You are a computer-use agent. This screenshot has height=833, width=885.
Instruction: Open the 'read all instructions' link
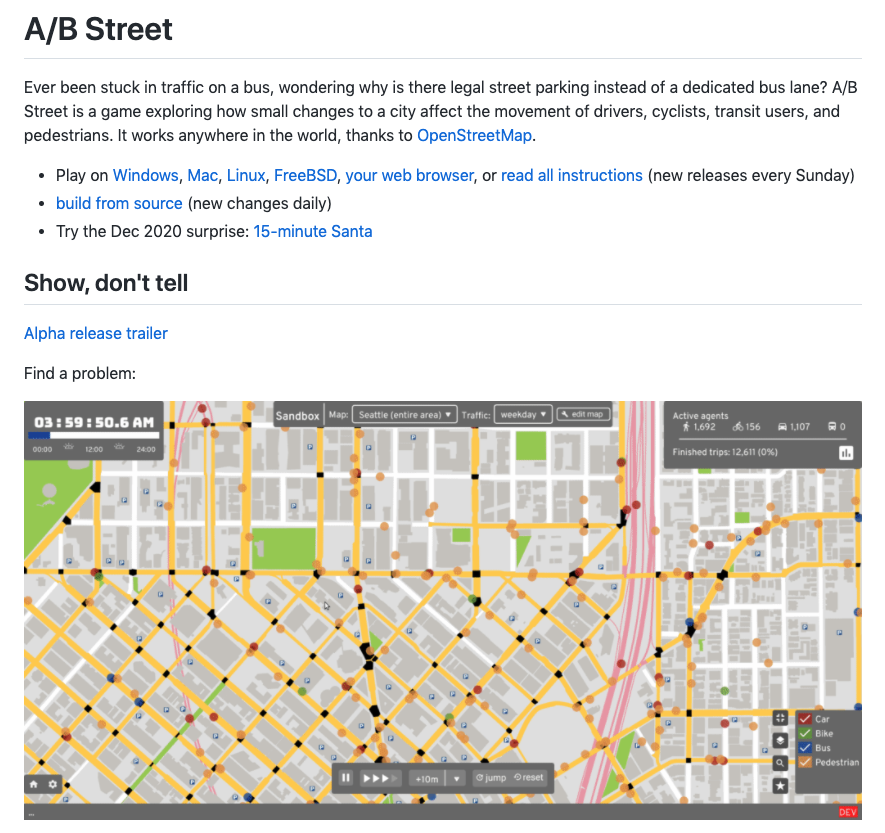tap(572, 176)
